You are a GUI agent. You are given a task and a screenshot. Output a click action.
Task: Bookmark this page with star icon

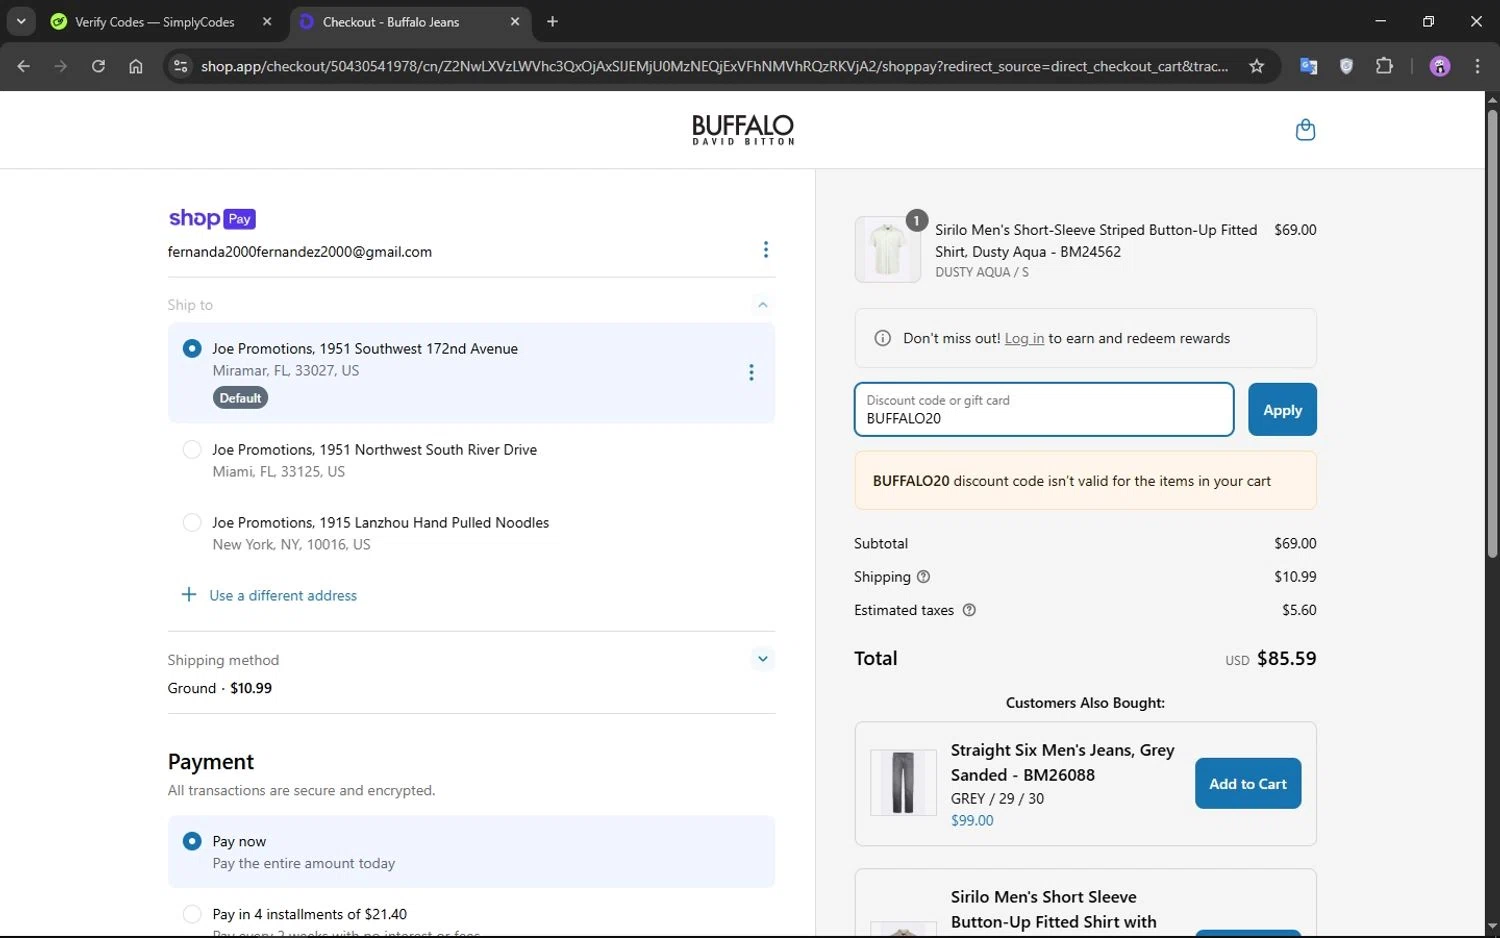click(1257, 66)
